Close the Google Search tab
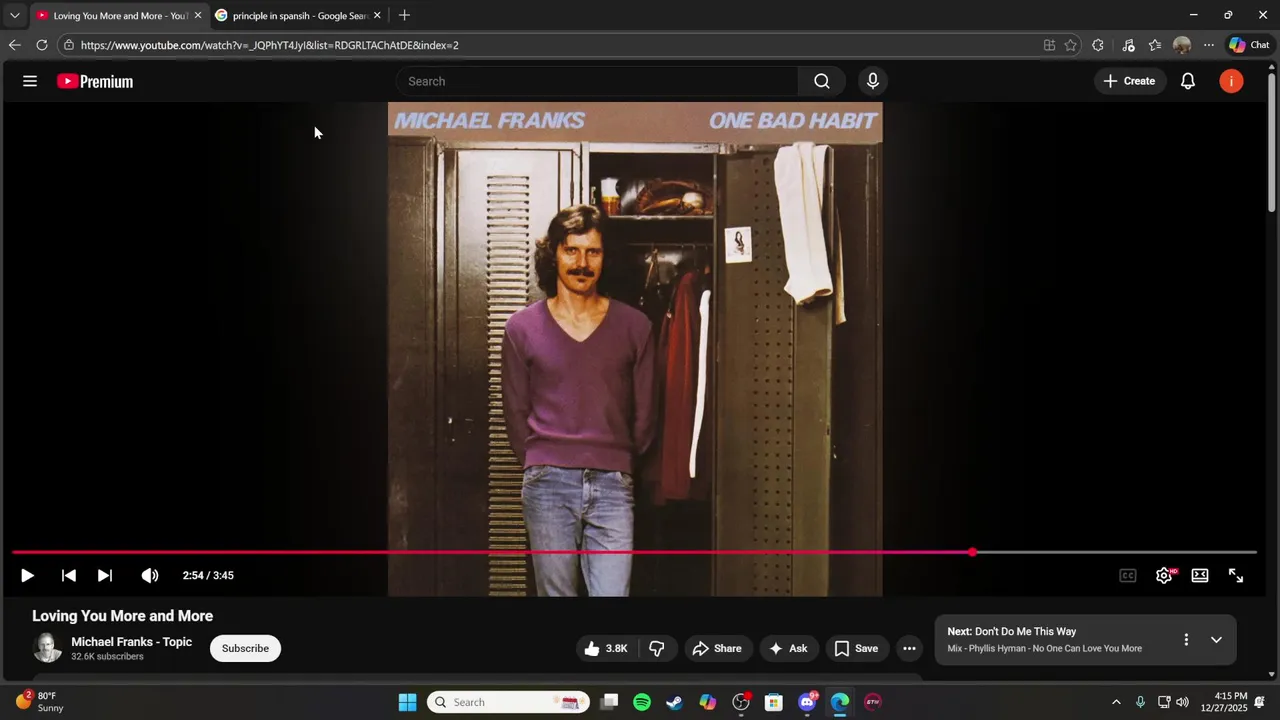This screenshot has width=1280, height=720. (x=377, y=15)
